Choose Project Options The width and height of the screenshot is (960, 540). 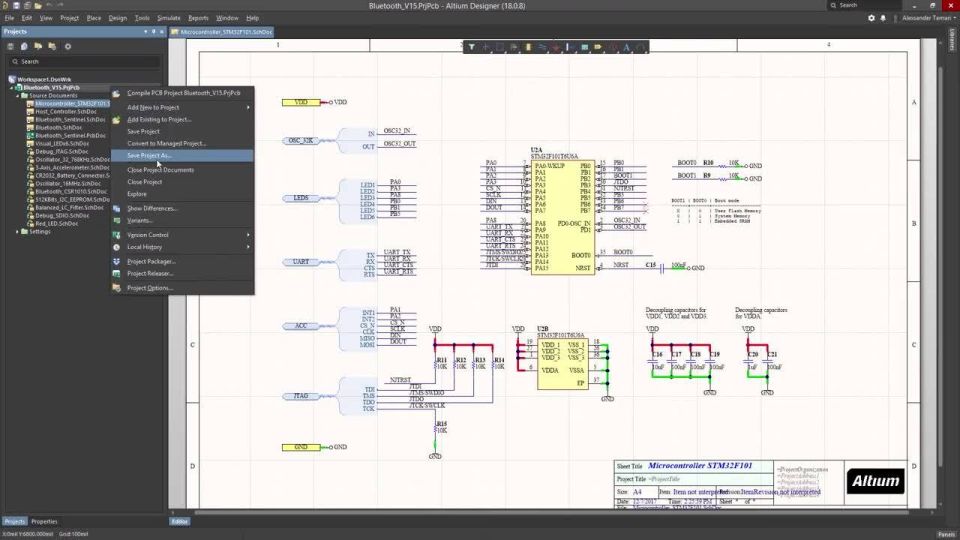pyautogui.click(x=182, y=288)
